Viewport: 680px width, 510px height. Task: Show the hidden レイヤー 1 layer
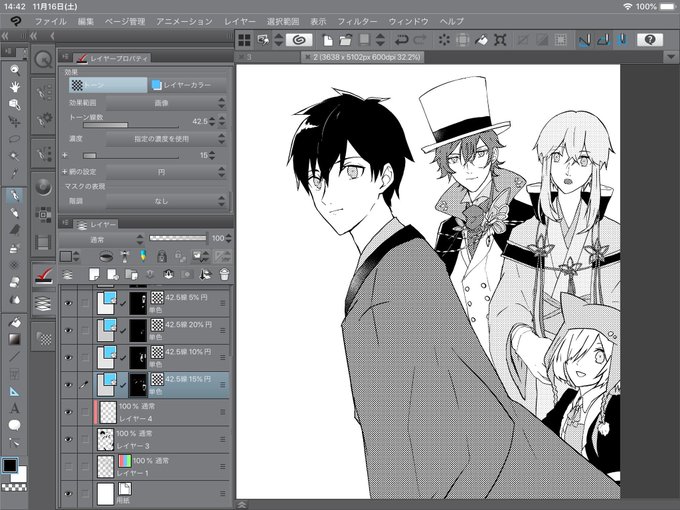(x=68, y=467)
